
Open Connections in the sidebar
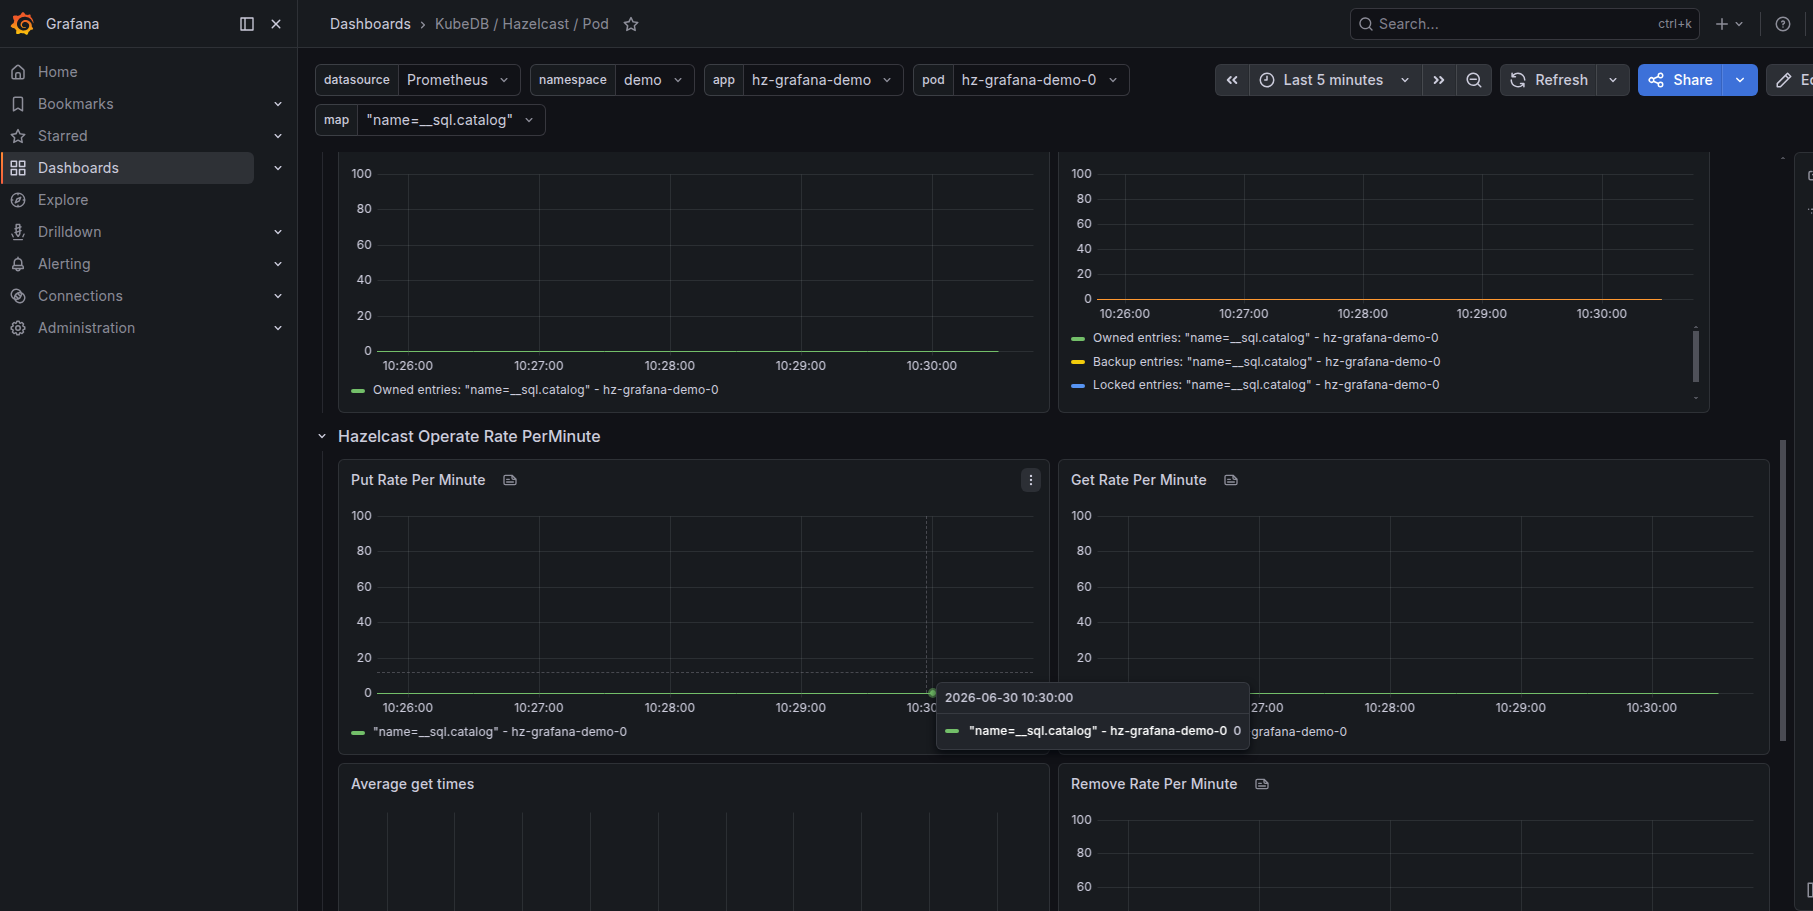[80, 296]
